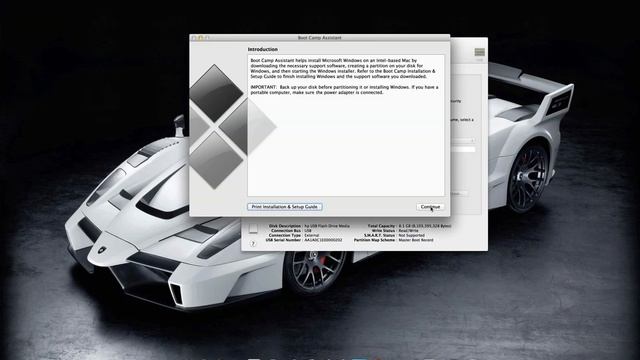This screenshot has height=360, width=640.
Task: Click the Total Capacity value in Disk Utility
Action: point(425,226)
